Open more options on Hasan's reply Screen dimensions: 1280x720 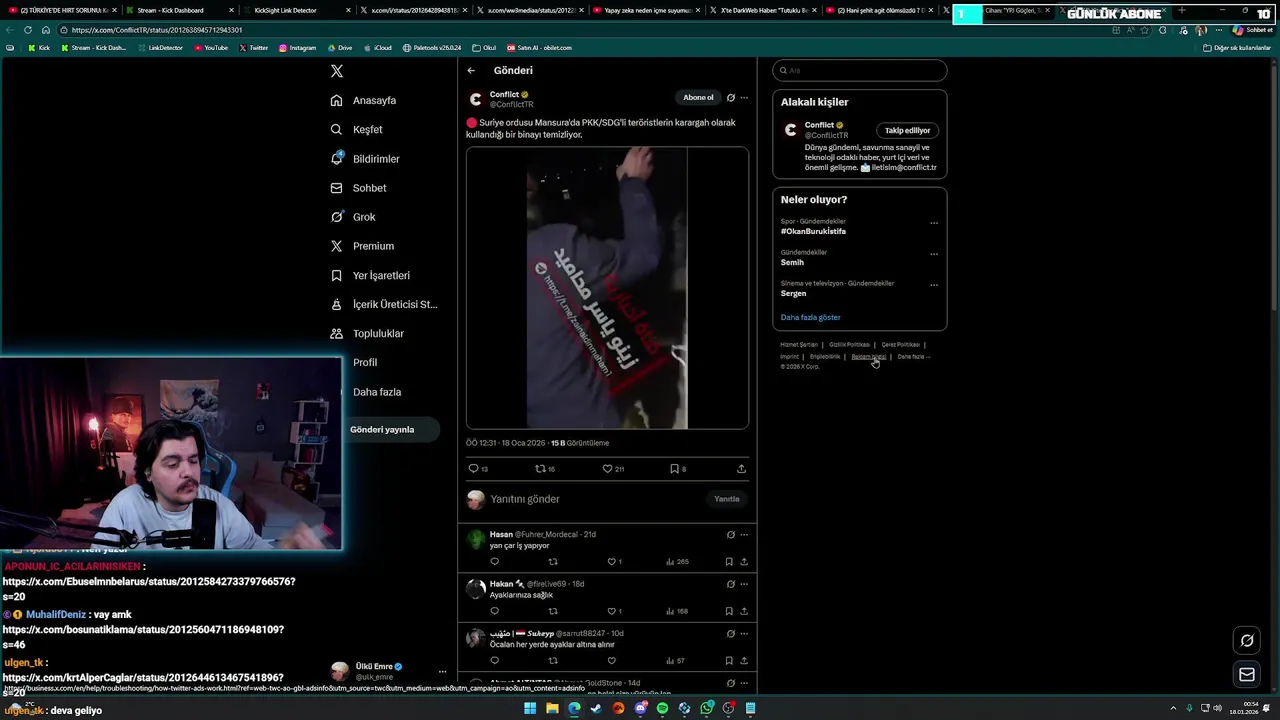[744, 534]
